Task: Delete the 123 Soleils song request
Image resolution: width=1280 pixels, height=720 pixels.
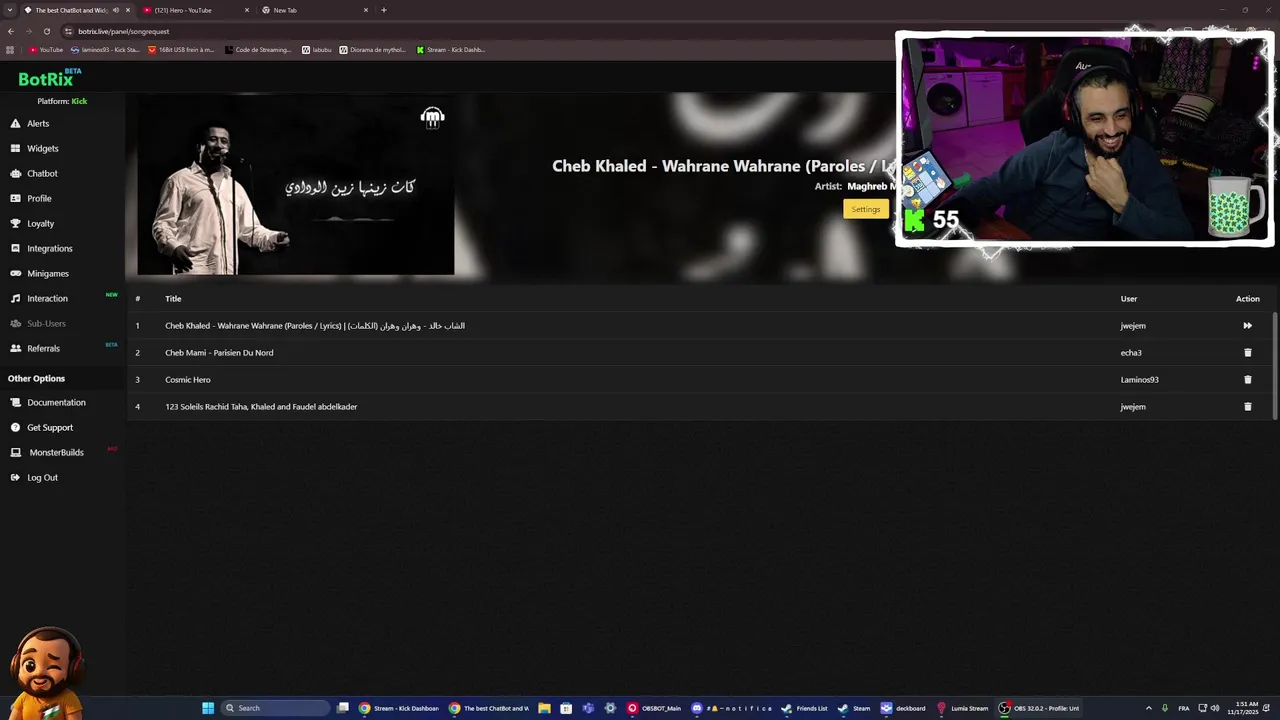Action: 1247,406
